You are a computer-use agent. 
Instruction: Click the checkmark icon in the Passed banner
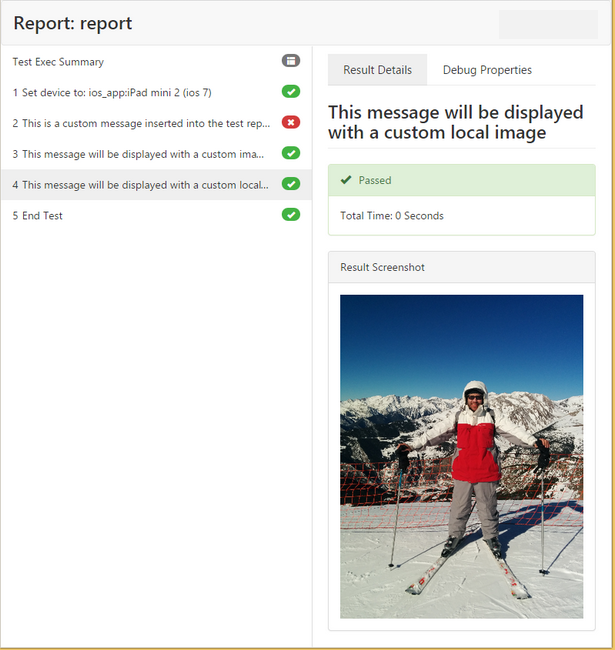click(346, 180)
